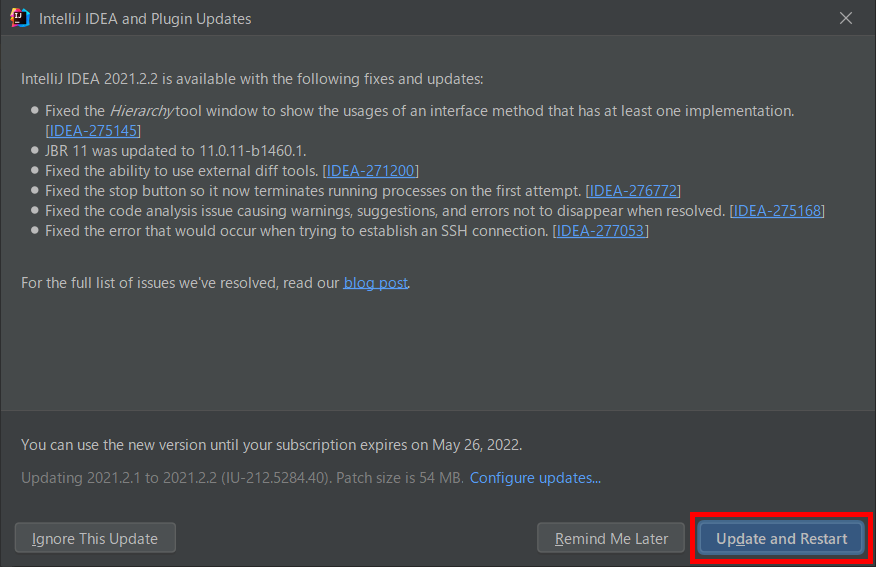The width and height of the screenshot is (876, 567).
Task: Close the Plugin Updates dialog
Action: coord(846,18)
